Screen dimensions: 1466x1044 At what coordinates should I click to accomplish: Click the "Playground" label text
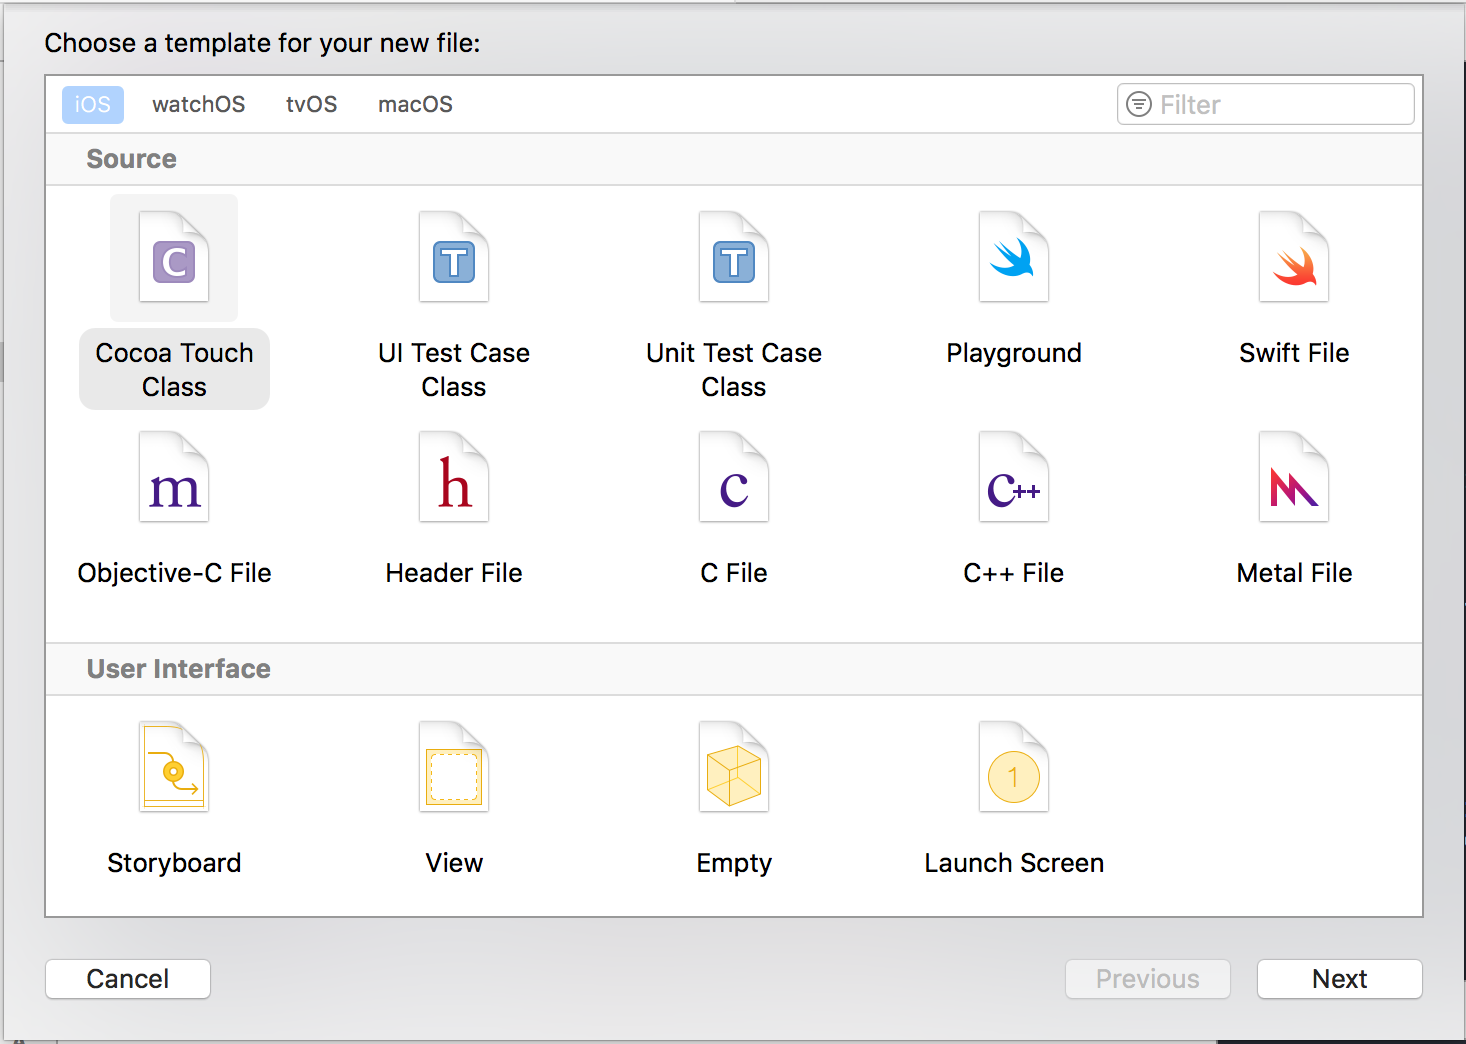[x=1014, y=354]
